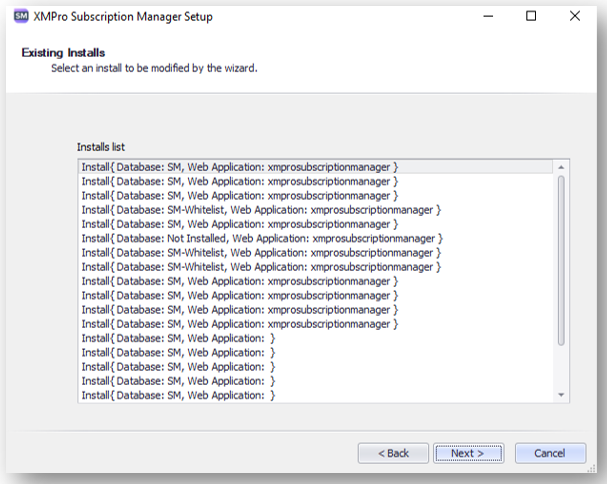This screenshot has height=484, width=607.
Task: Click the window resize grip corner
Action: click(592, 469)
